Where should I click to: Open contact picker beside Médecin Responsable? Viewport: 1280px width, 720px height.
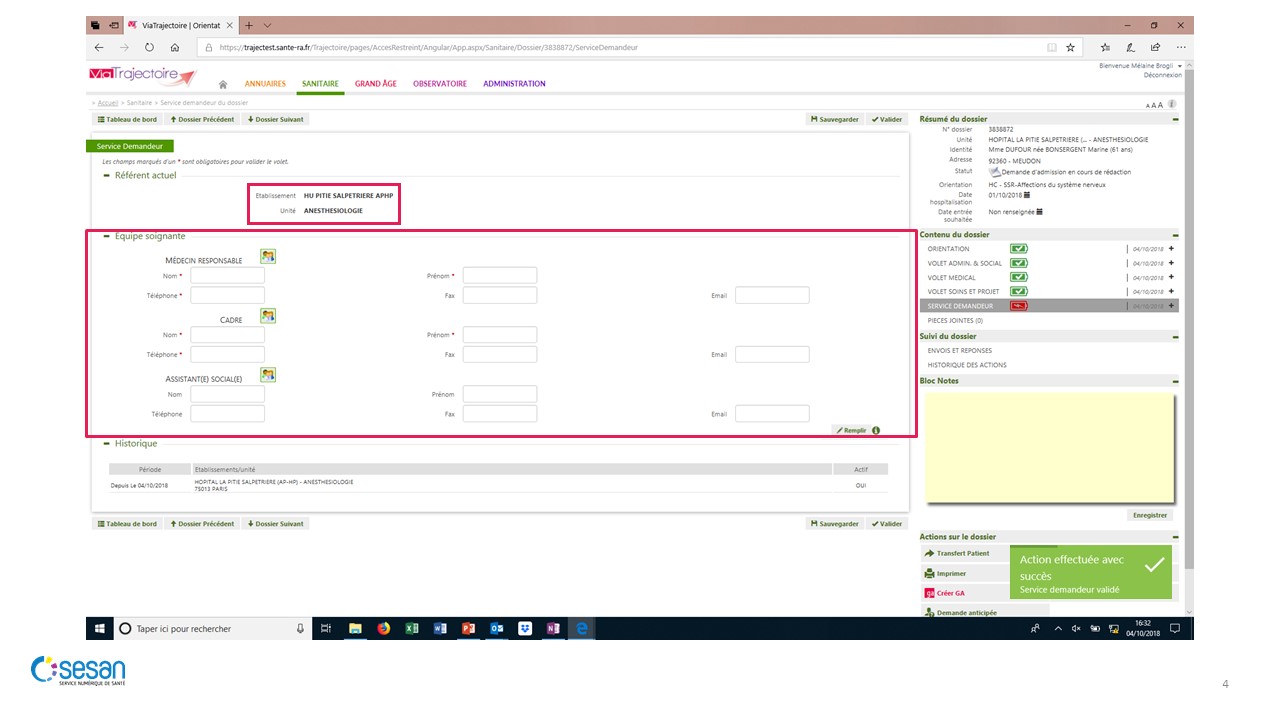[268, 257]
